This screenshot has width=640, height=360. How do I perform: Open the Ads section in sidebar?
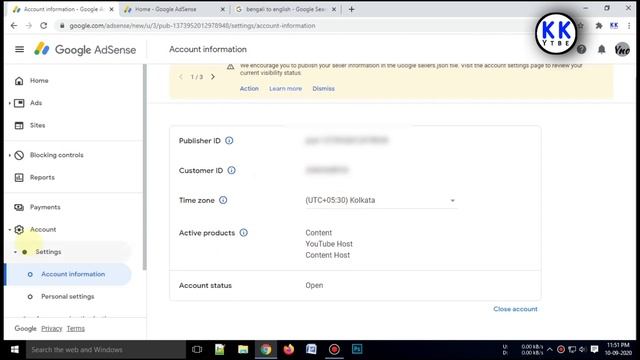pos(36,103)
